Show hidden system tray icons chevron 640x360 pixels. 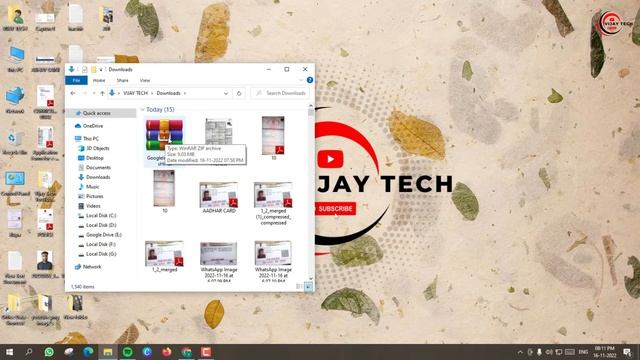click(x=520, y=352)
